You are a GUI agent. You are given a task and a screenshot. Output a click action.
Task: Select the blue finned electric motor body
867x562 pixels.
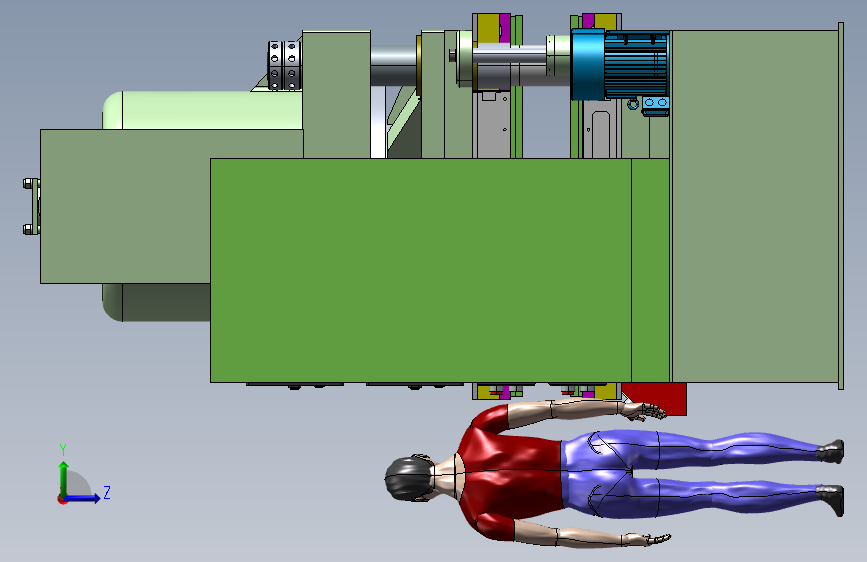(636, 65)
